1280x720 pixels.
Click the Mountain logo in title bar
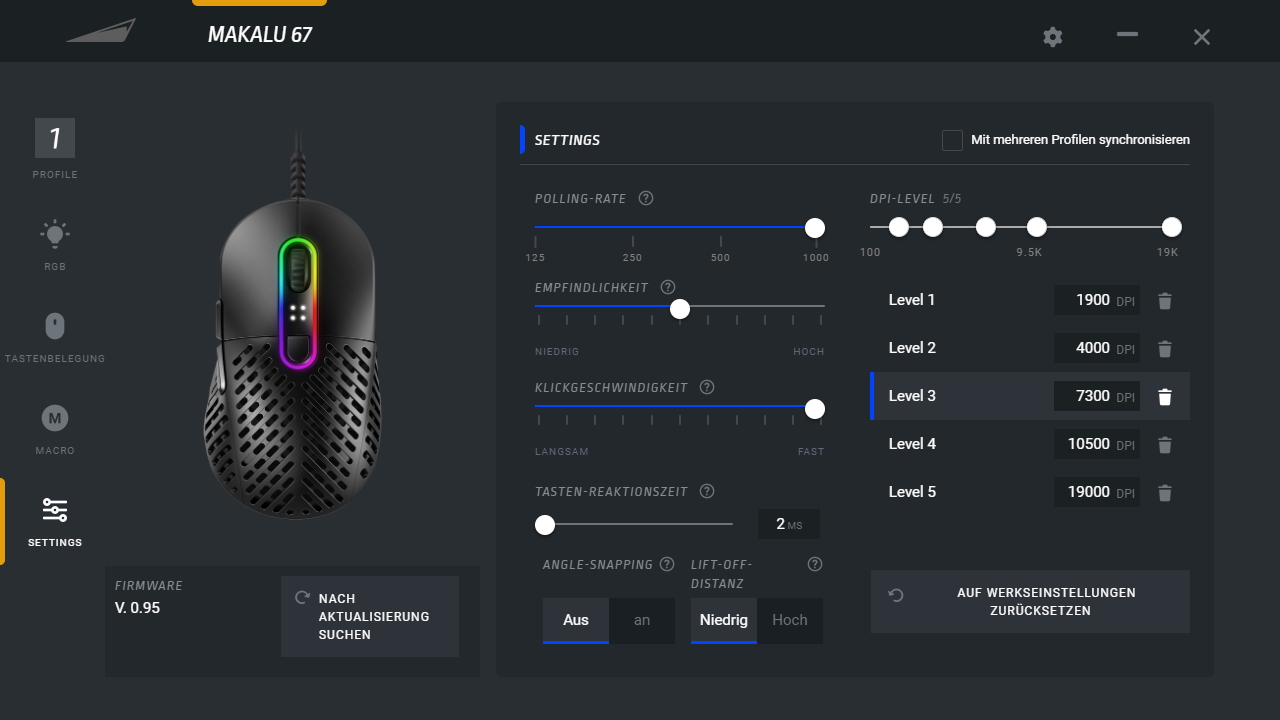click(x=101, y=30)
